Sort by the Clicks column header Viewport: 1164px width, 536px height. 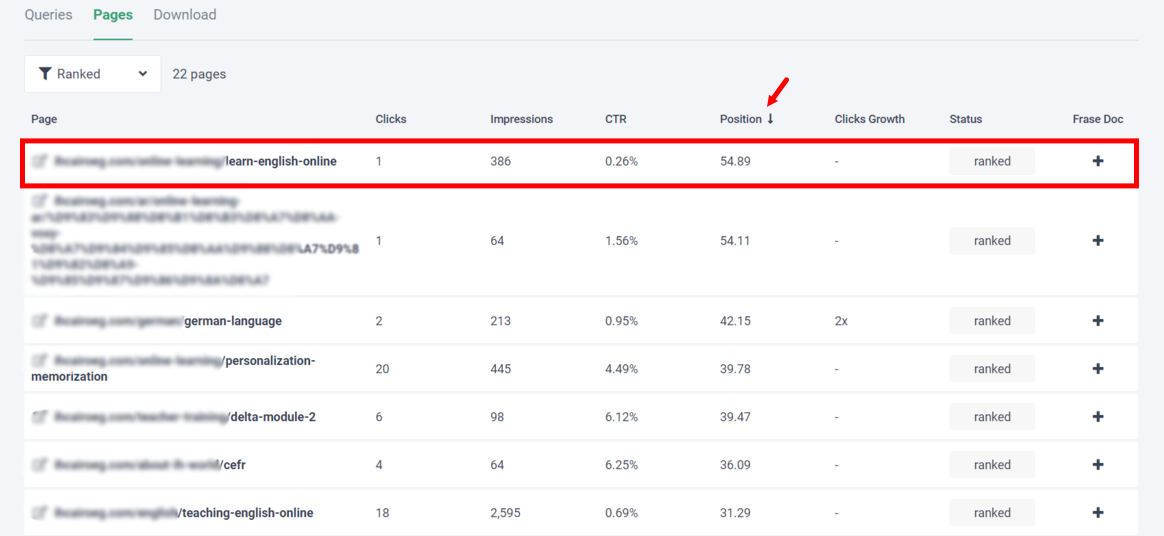pyautogui.click(x=390, y=119)
